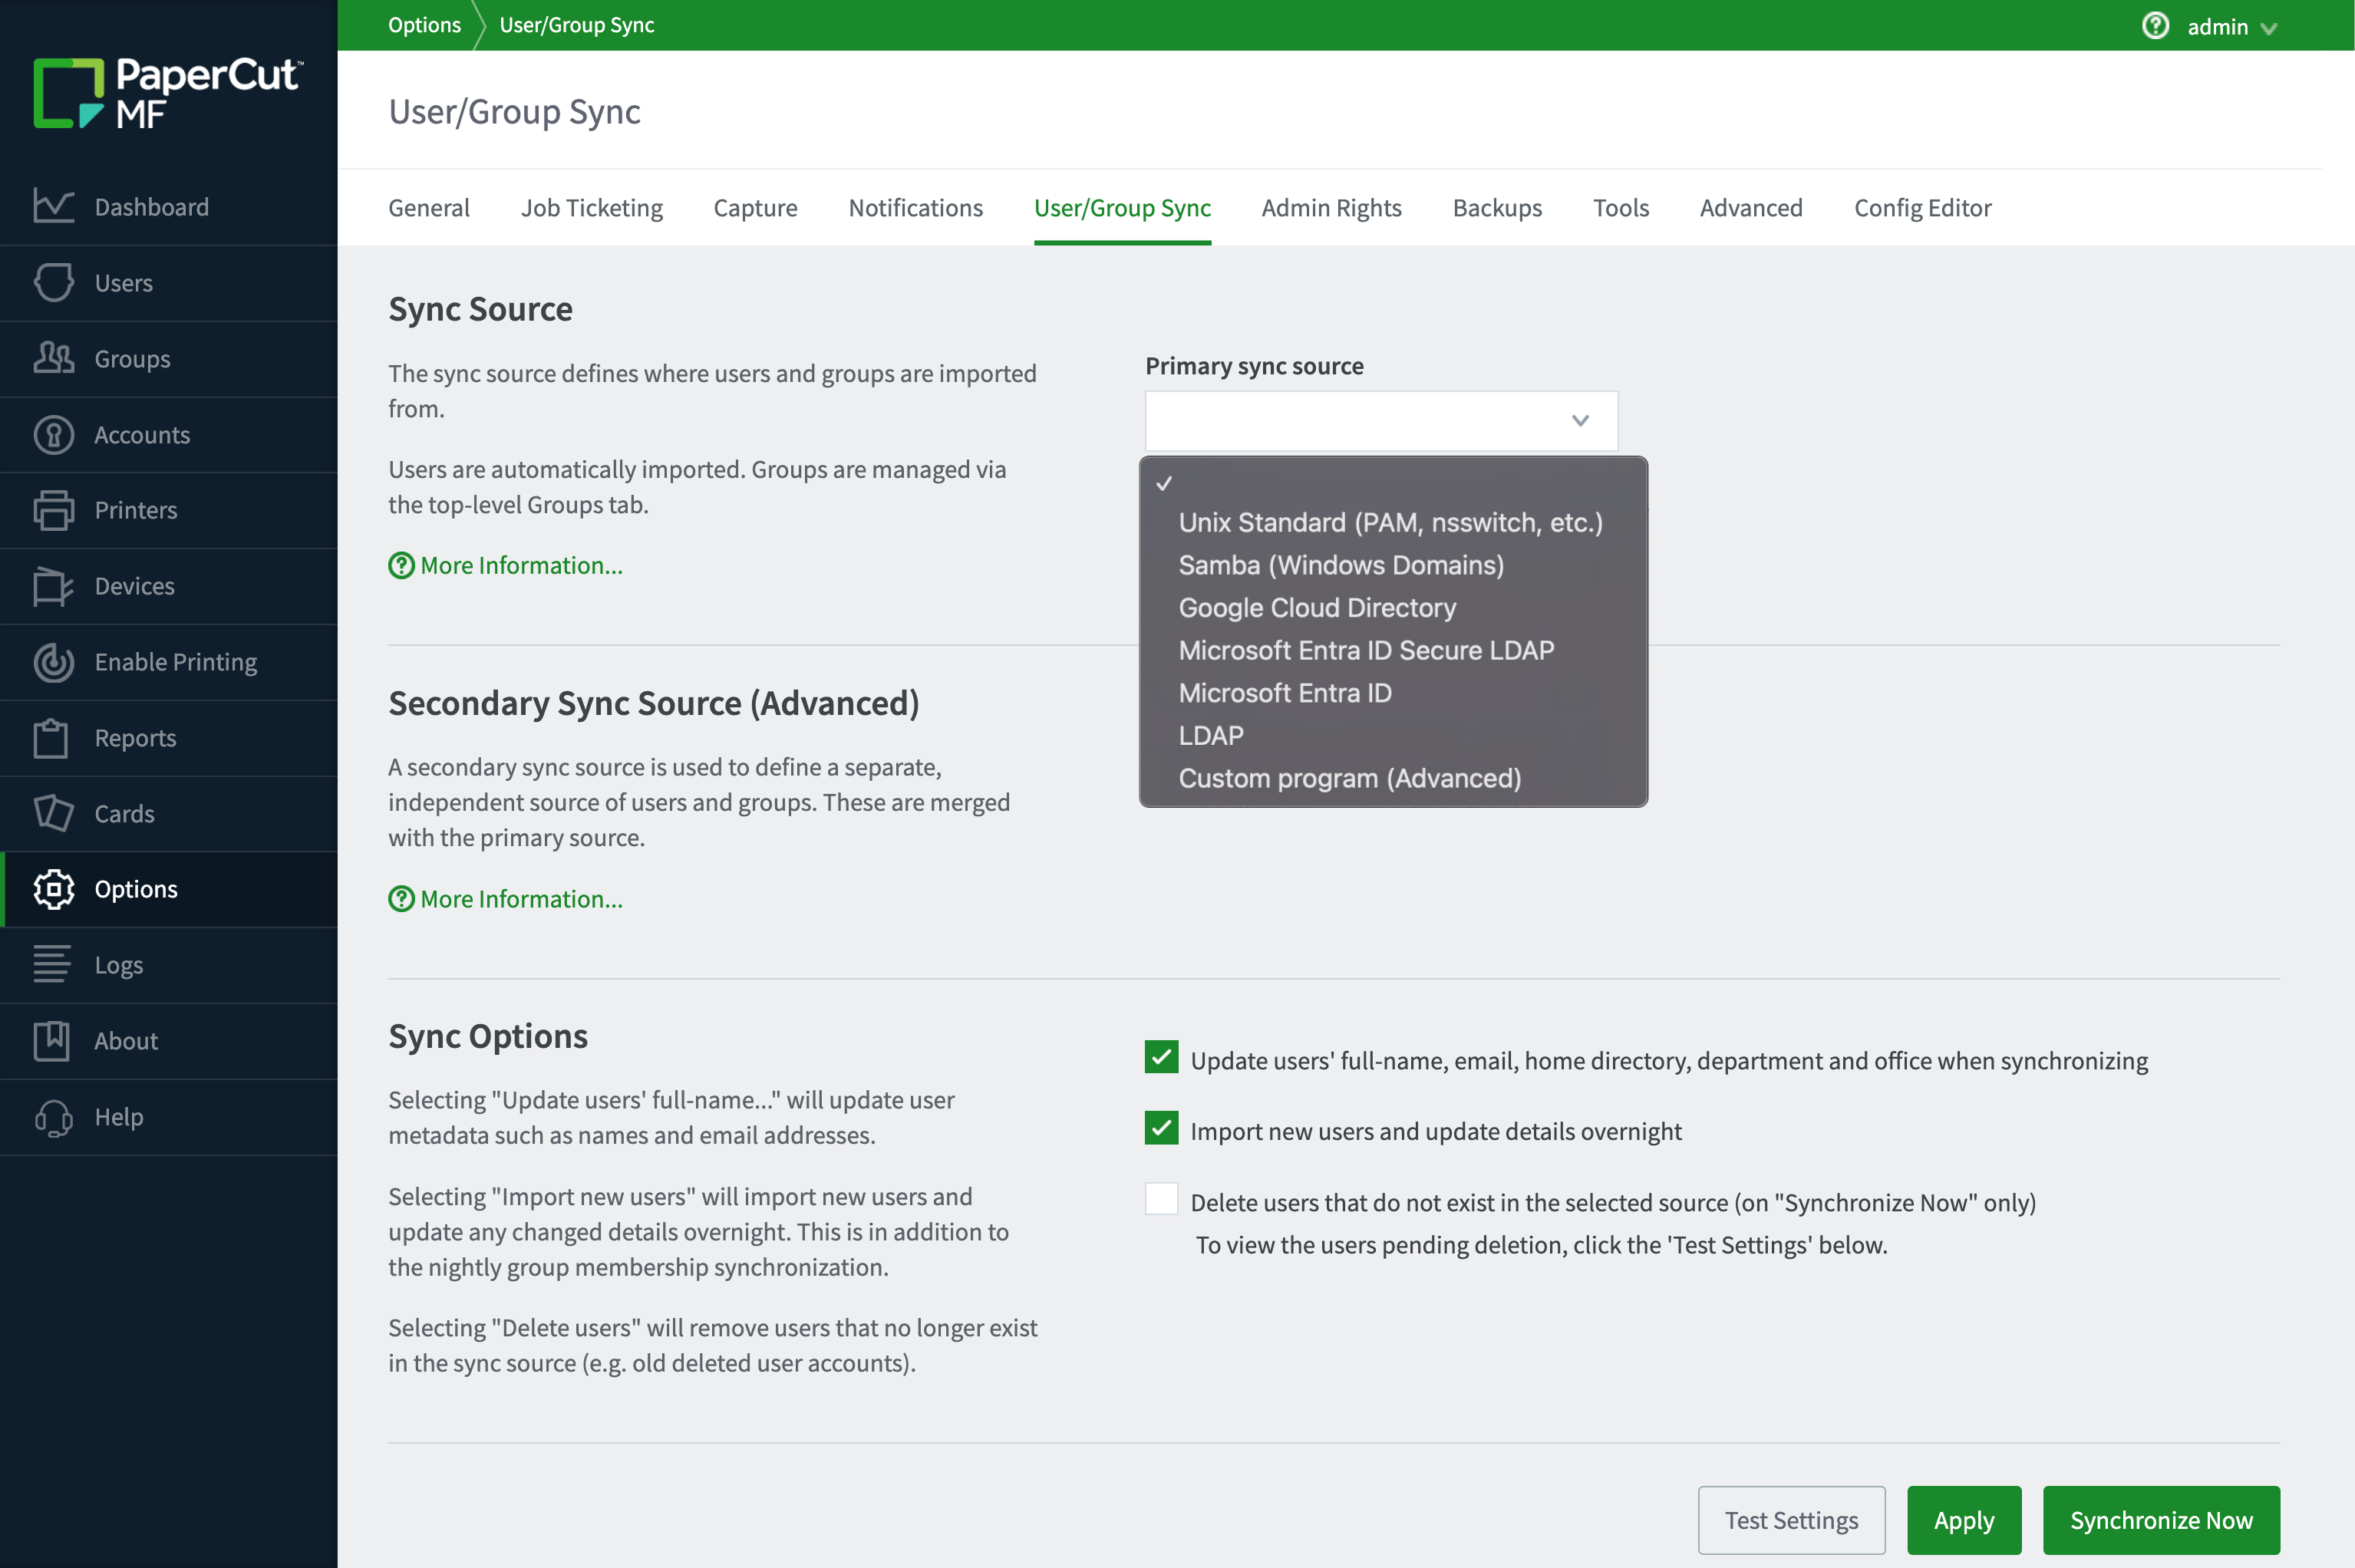
Task: Choose Google Cloud Directory from dropdown list
Action: [x=1316, y=608]
